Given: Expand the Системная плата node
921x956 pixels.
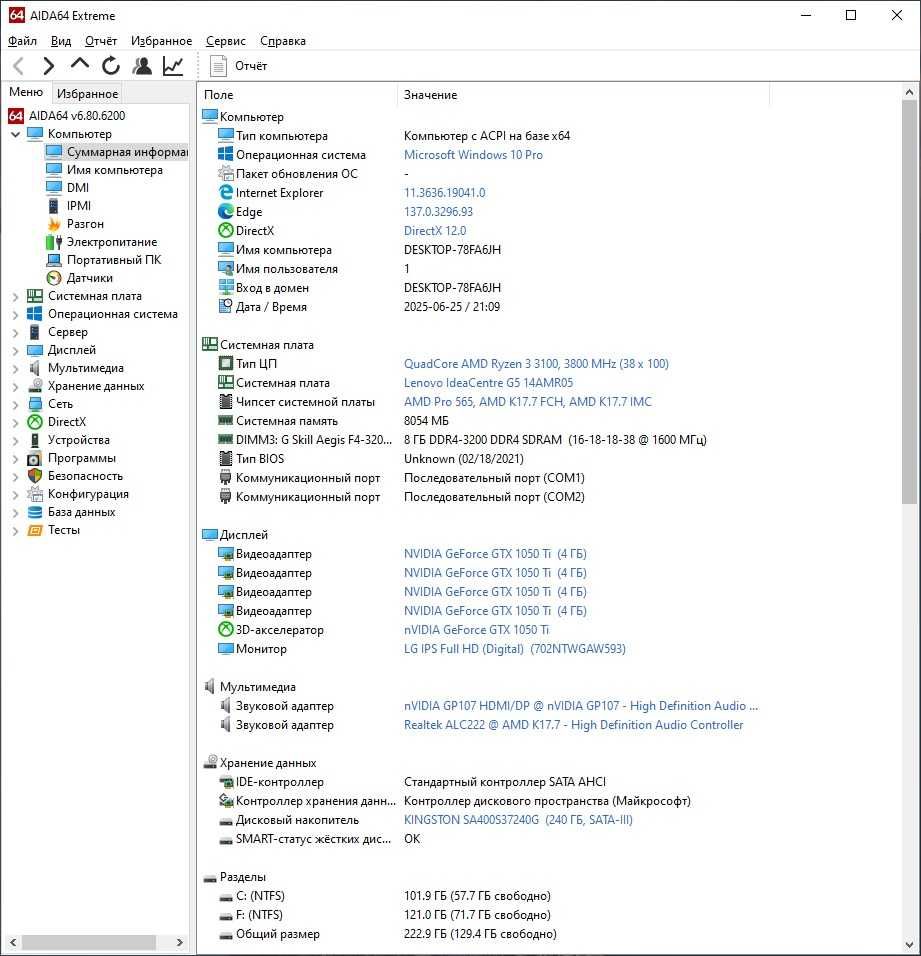Looking at the screenshot, I should point(16,297).
